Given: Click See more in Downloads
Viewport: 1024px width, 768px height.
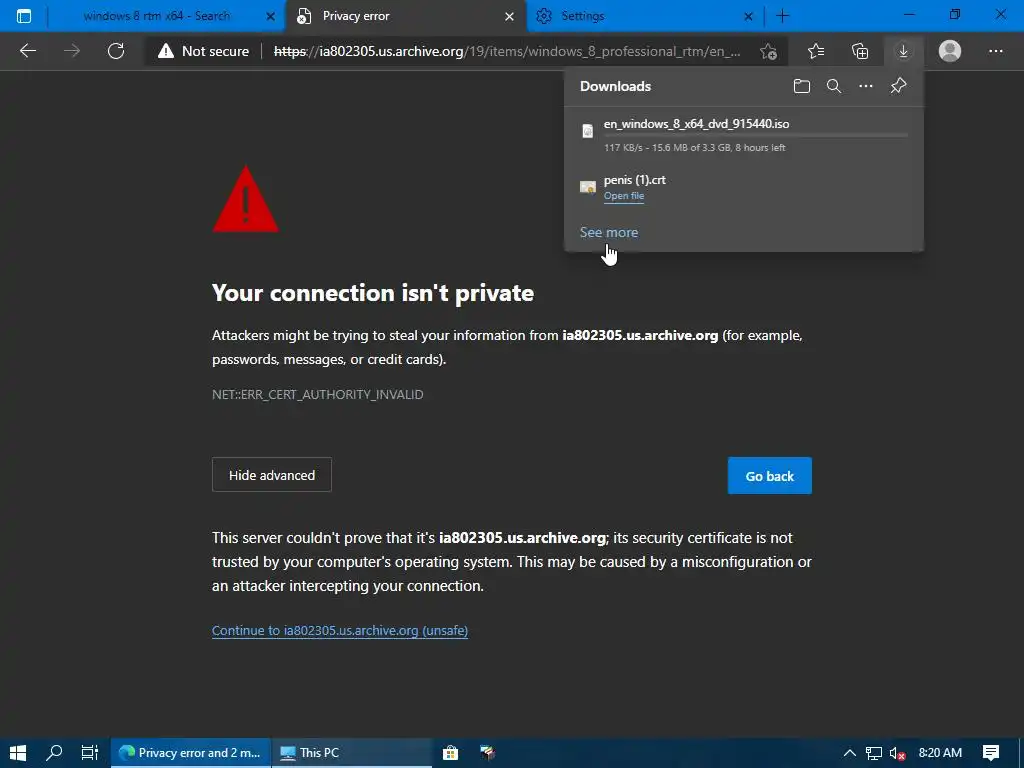Looking at the screenshot, I should [609, 232].
